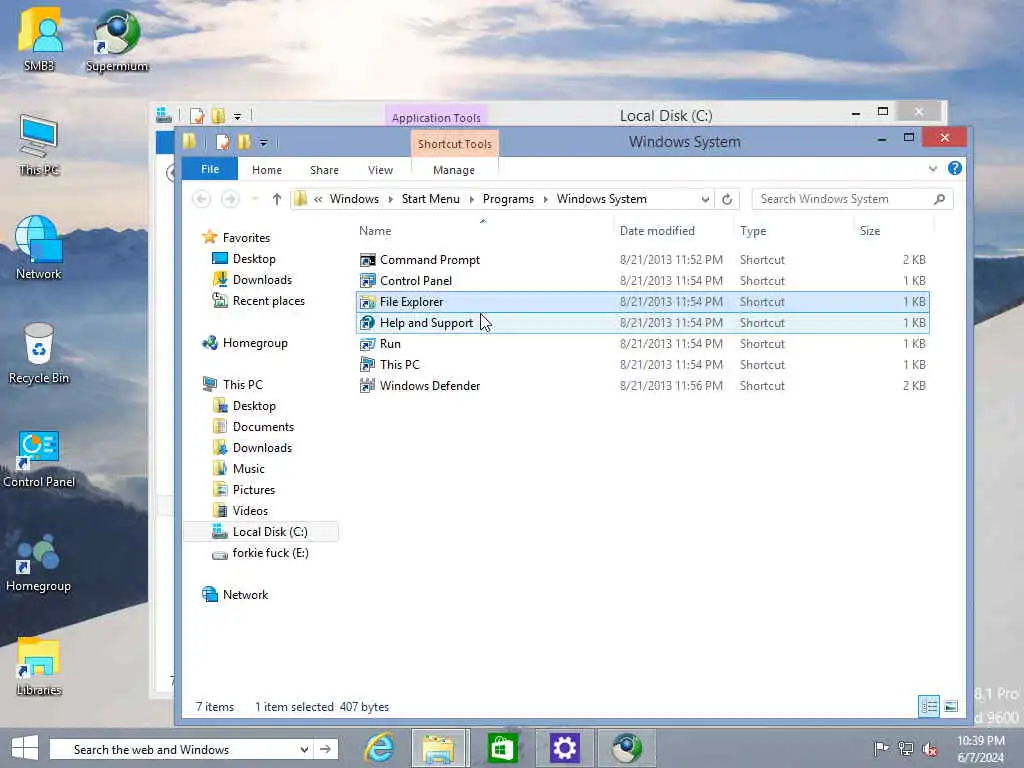Open PC Settings gear in taskbar
This screenshot has height=768, width=1024.
click(564, 748)
